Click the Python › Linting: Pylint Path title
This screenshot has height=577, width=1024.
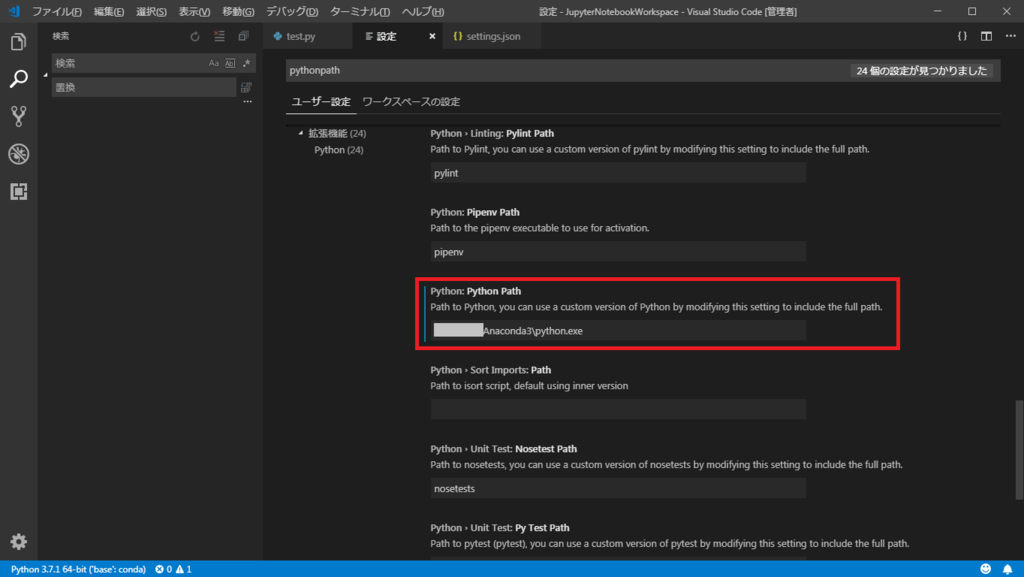pos(492,133)
